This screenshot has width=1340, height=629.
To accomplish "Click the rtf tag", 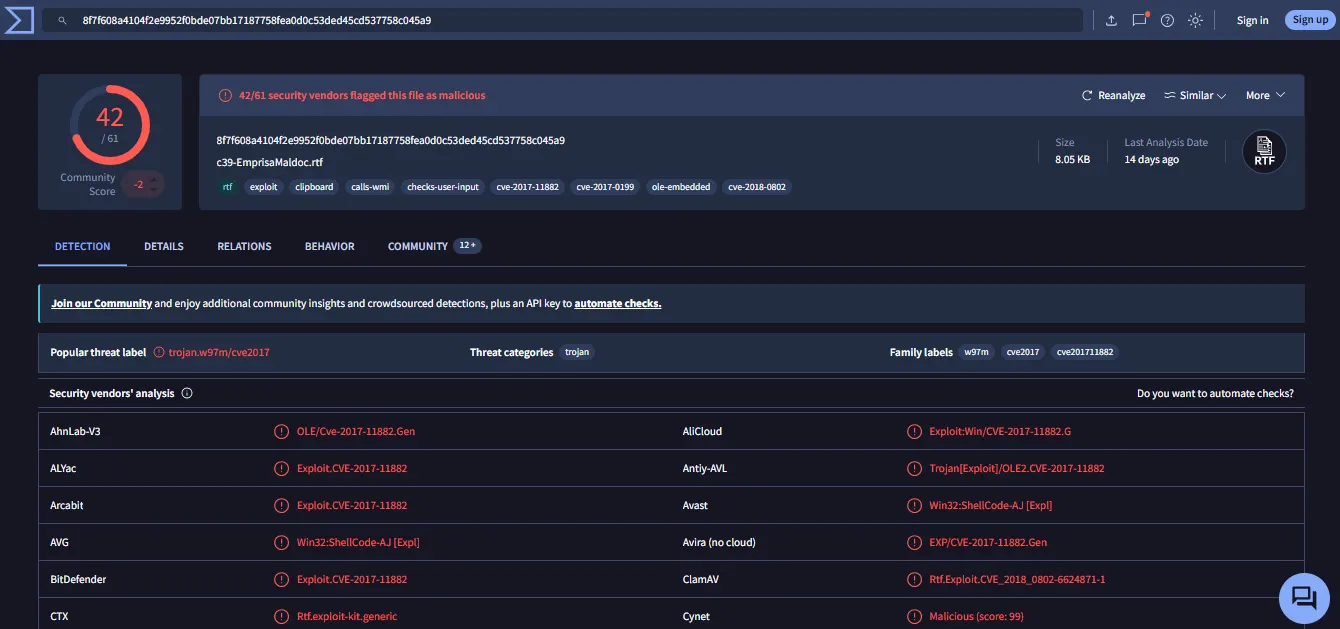I will pyautogui.click(x=228, y=187).
